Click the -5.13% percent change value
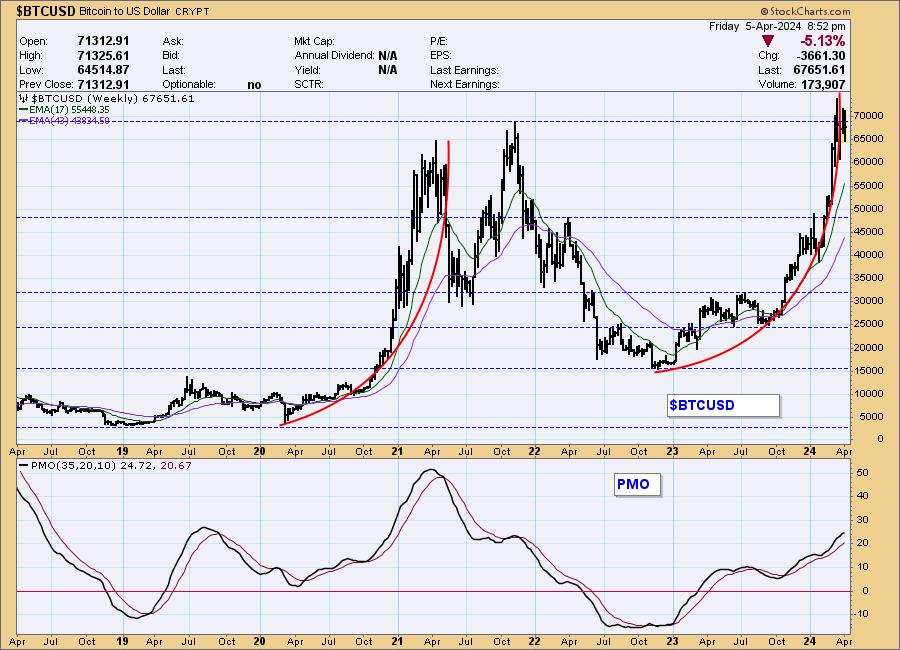Screen dimensions: 900x650 [823, 41]
